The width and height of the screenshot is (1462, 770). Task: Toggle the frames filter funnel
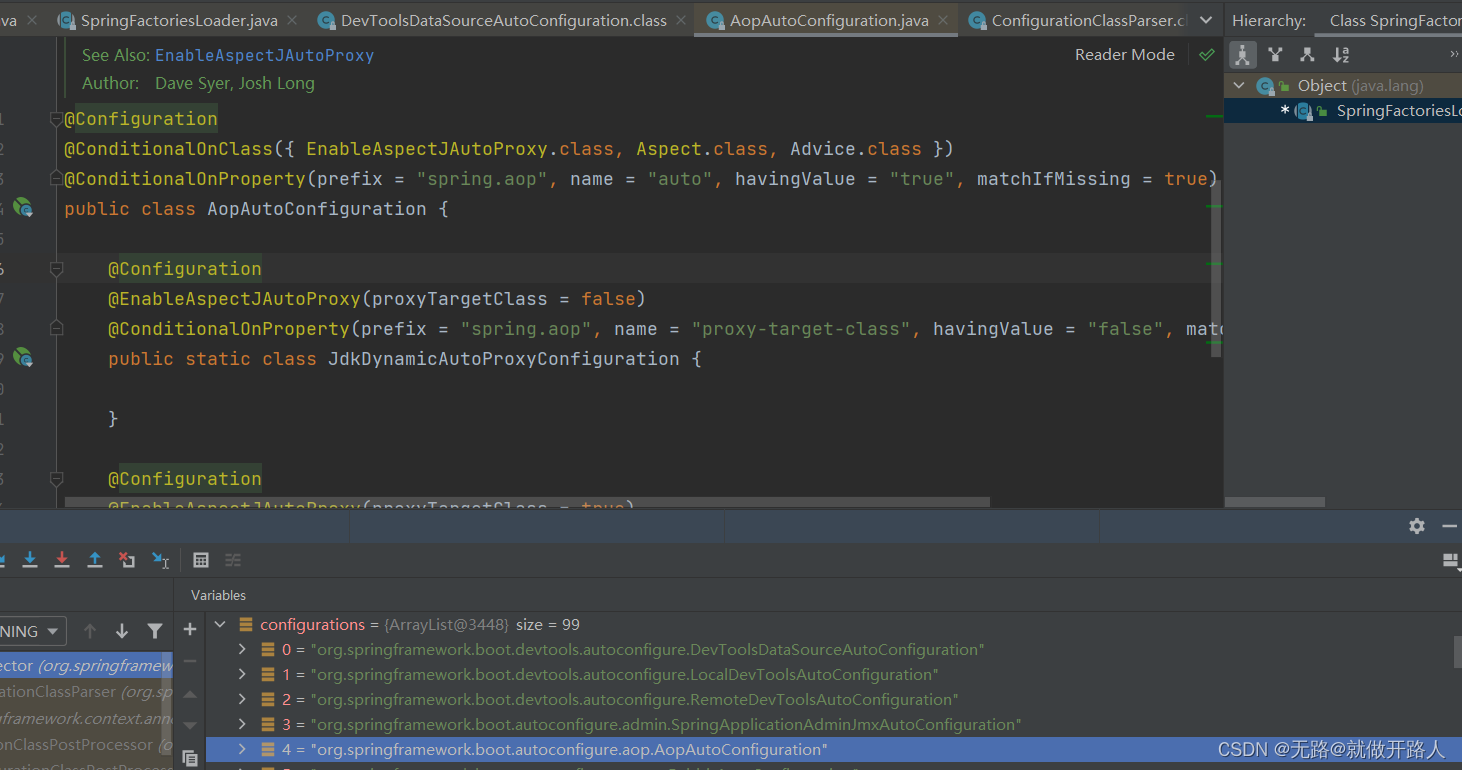coord(154,631)
